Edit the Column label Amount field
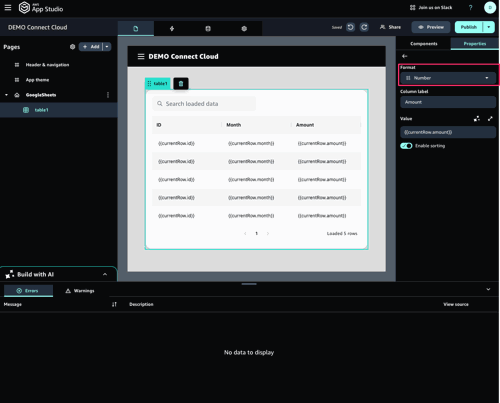500x403 pixels. [x=448, y=102]
